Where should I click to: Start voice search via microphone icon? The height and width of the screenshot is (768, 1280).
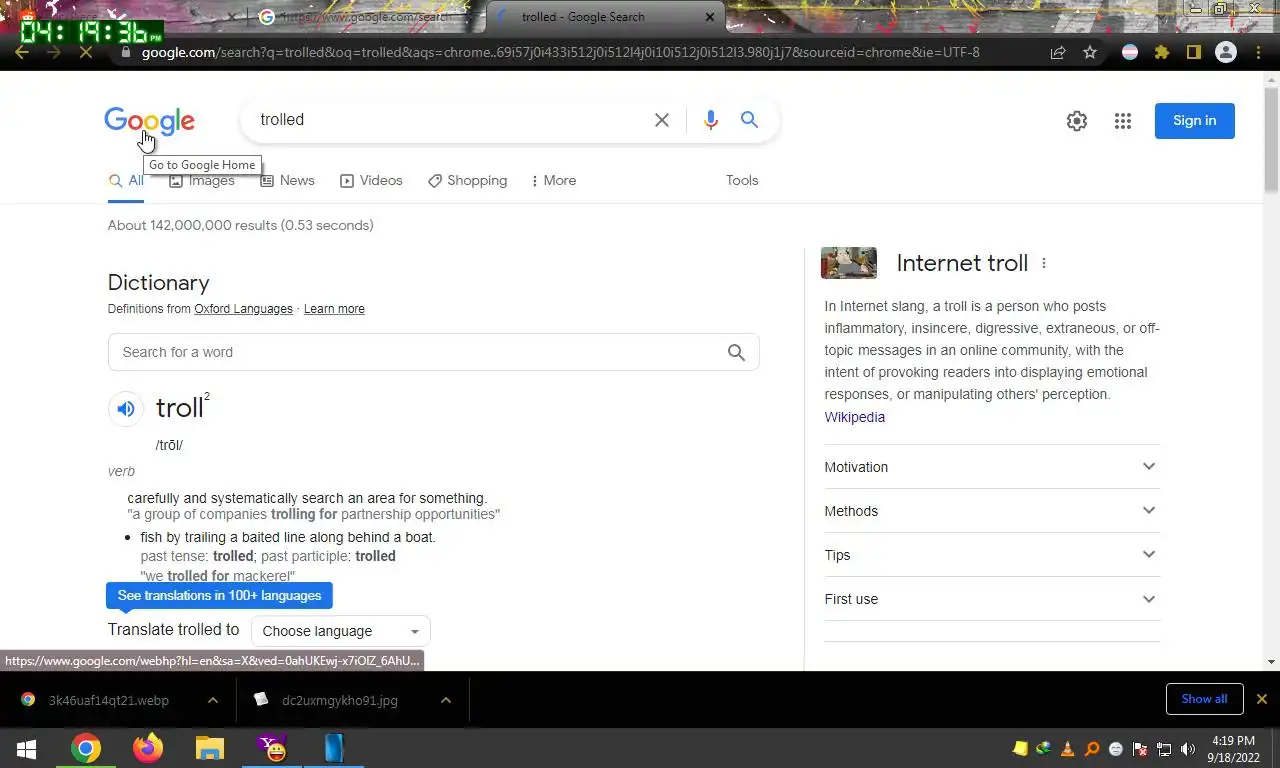(x=711, y=120)
